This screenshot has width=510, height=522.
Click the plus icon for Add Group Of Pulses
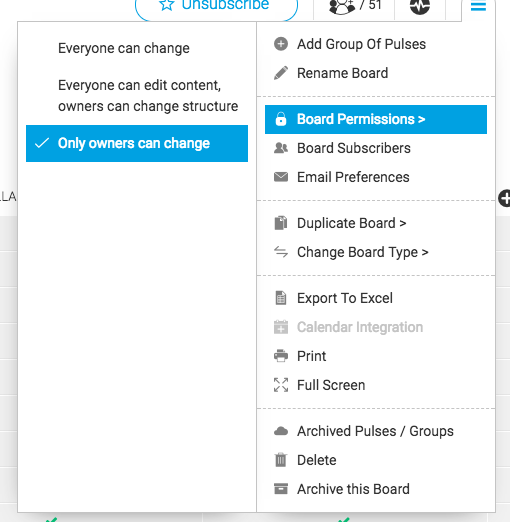(281, 44)
